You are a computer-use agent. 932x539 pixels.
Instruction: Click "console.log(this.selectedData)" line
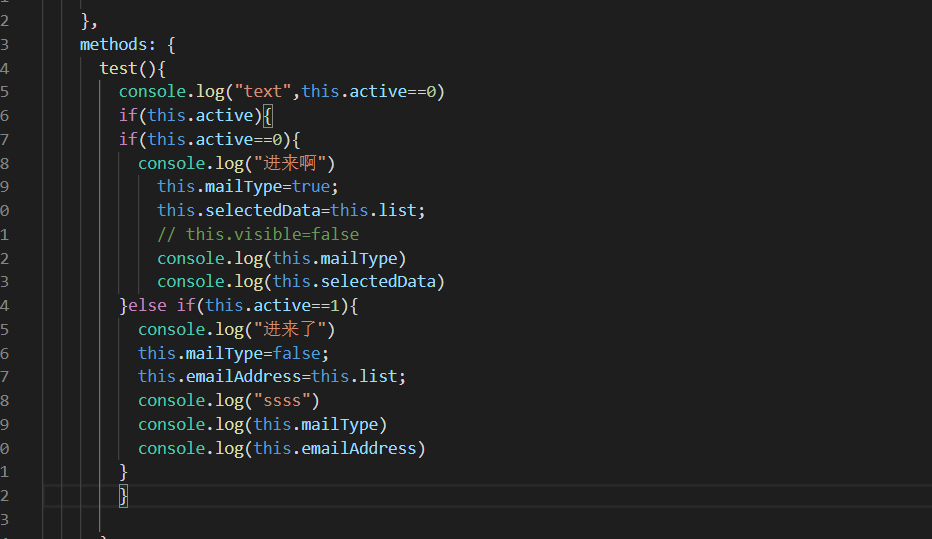click(x=301, y=282)
